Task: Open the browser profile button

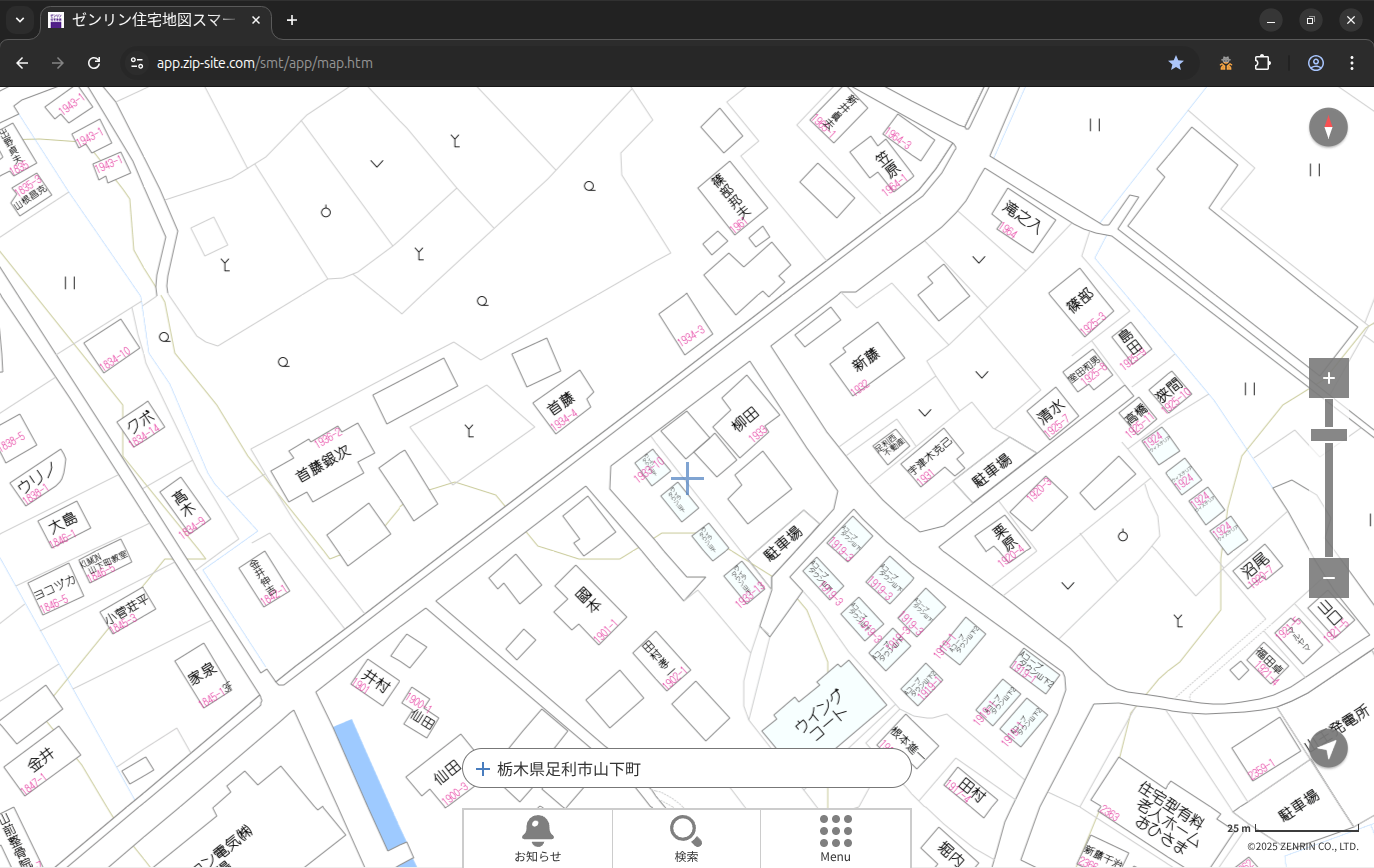Action: click(1315, 63)
